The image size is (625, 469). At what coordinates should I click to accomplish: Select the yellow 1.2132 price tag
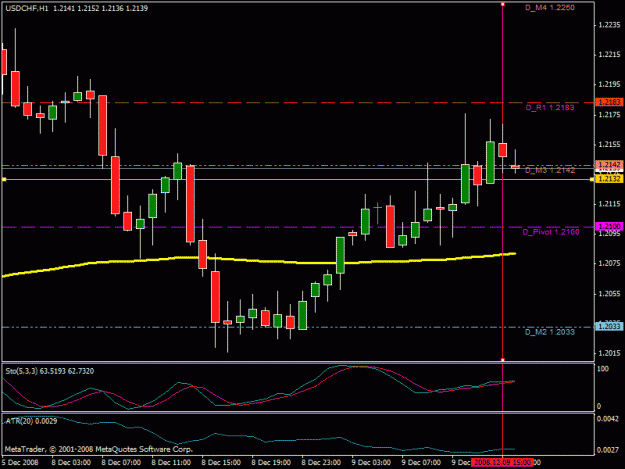[609, 179]
